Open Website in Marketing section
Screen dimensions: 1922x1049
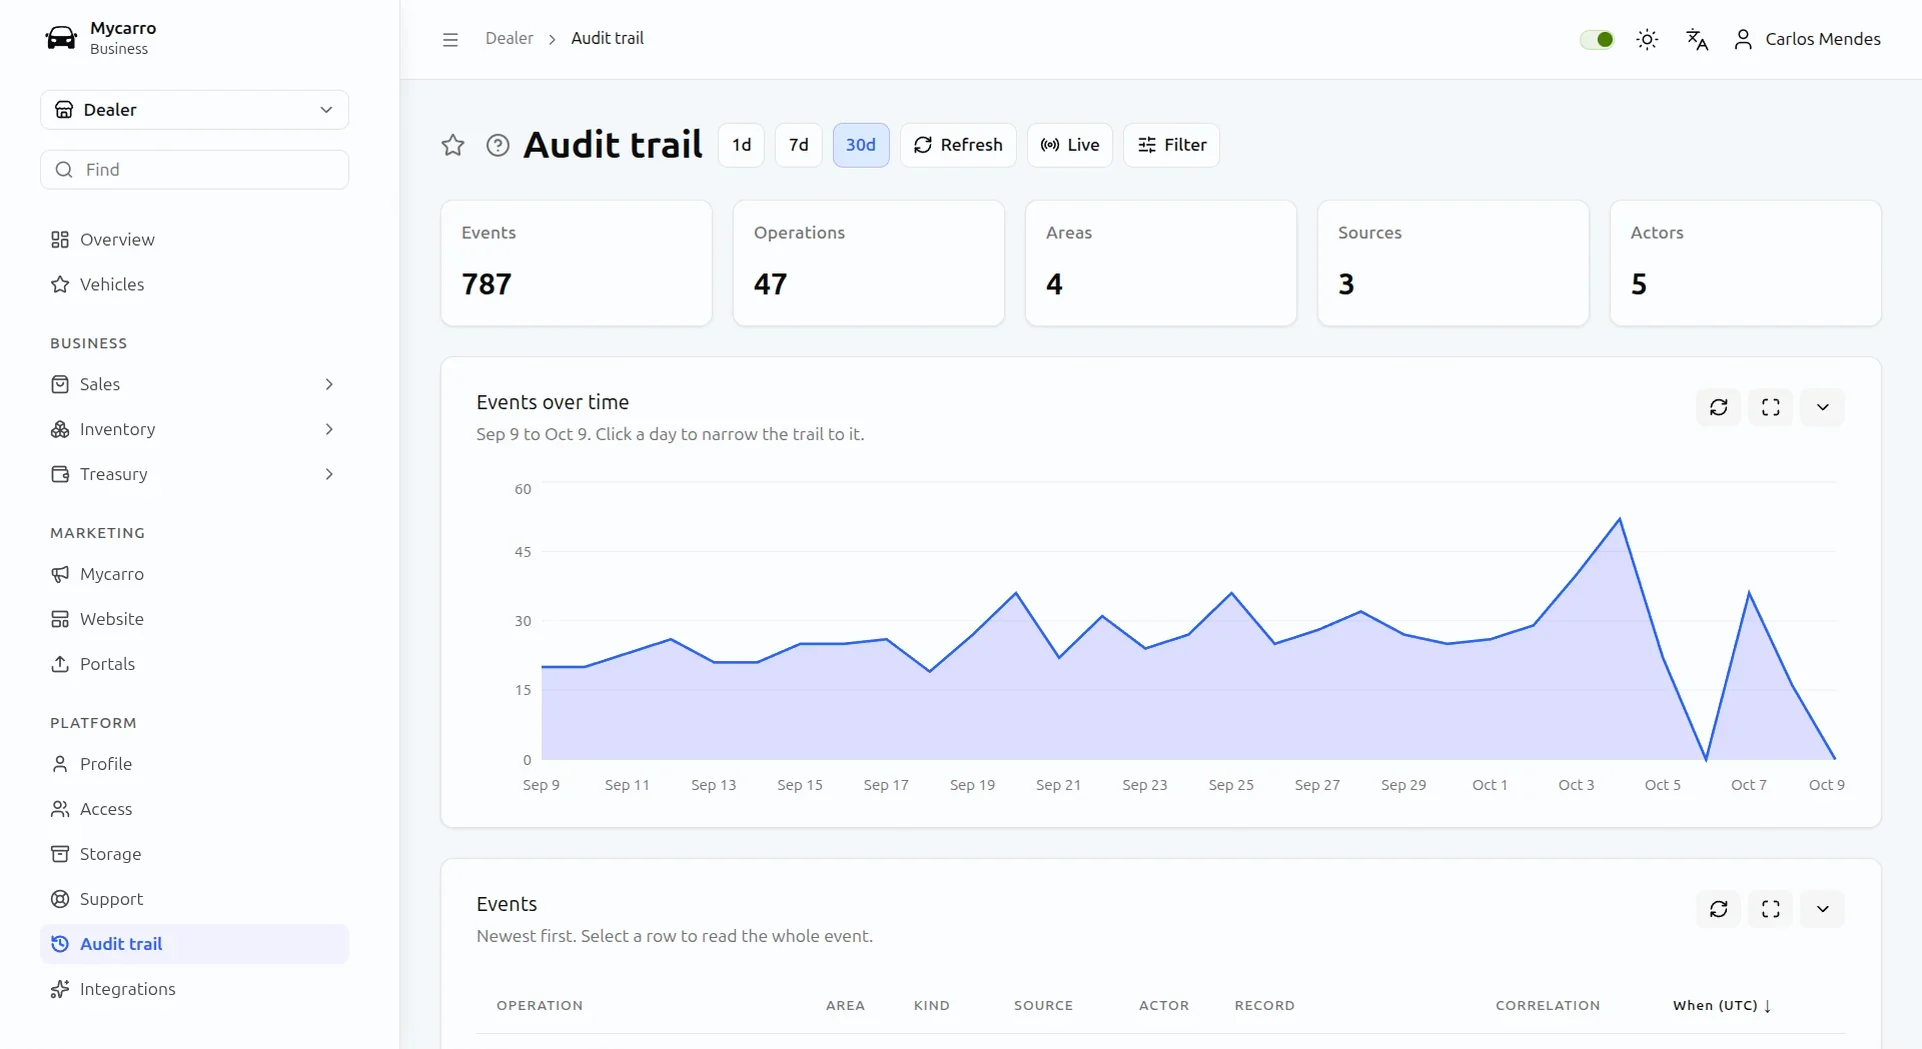point(195,619)
